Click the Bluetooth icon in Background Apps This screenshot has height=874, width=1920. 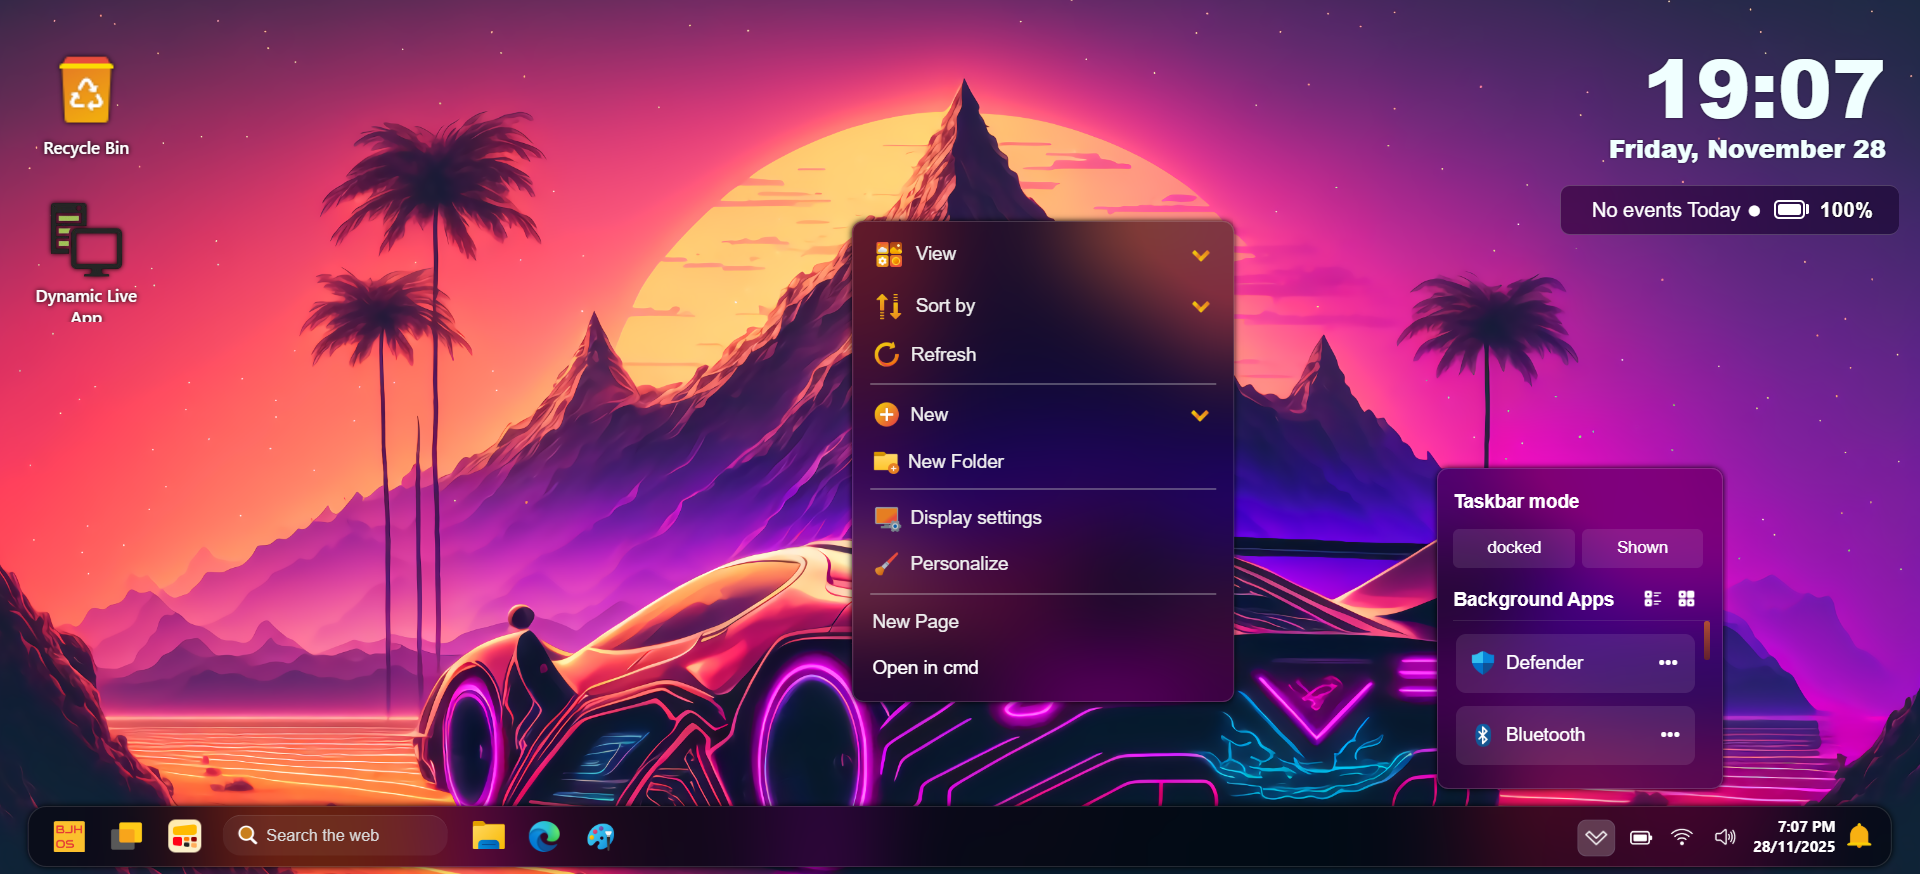click(x=1483, y=735)
